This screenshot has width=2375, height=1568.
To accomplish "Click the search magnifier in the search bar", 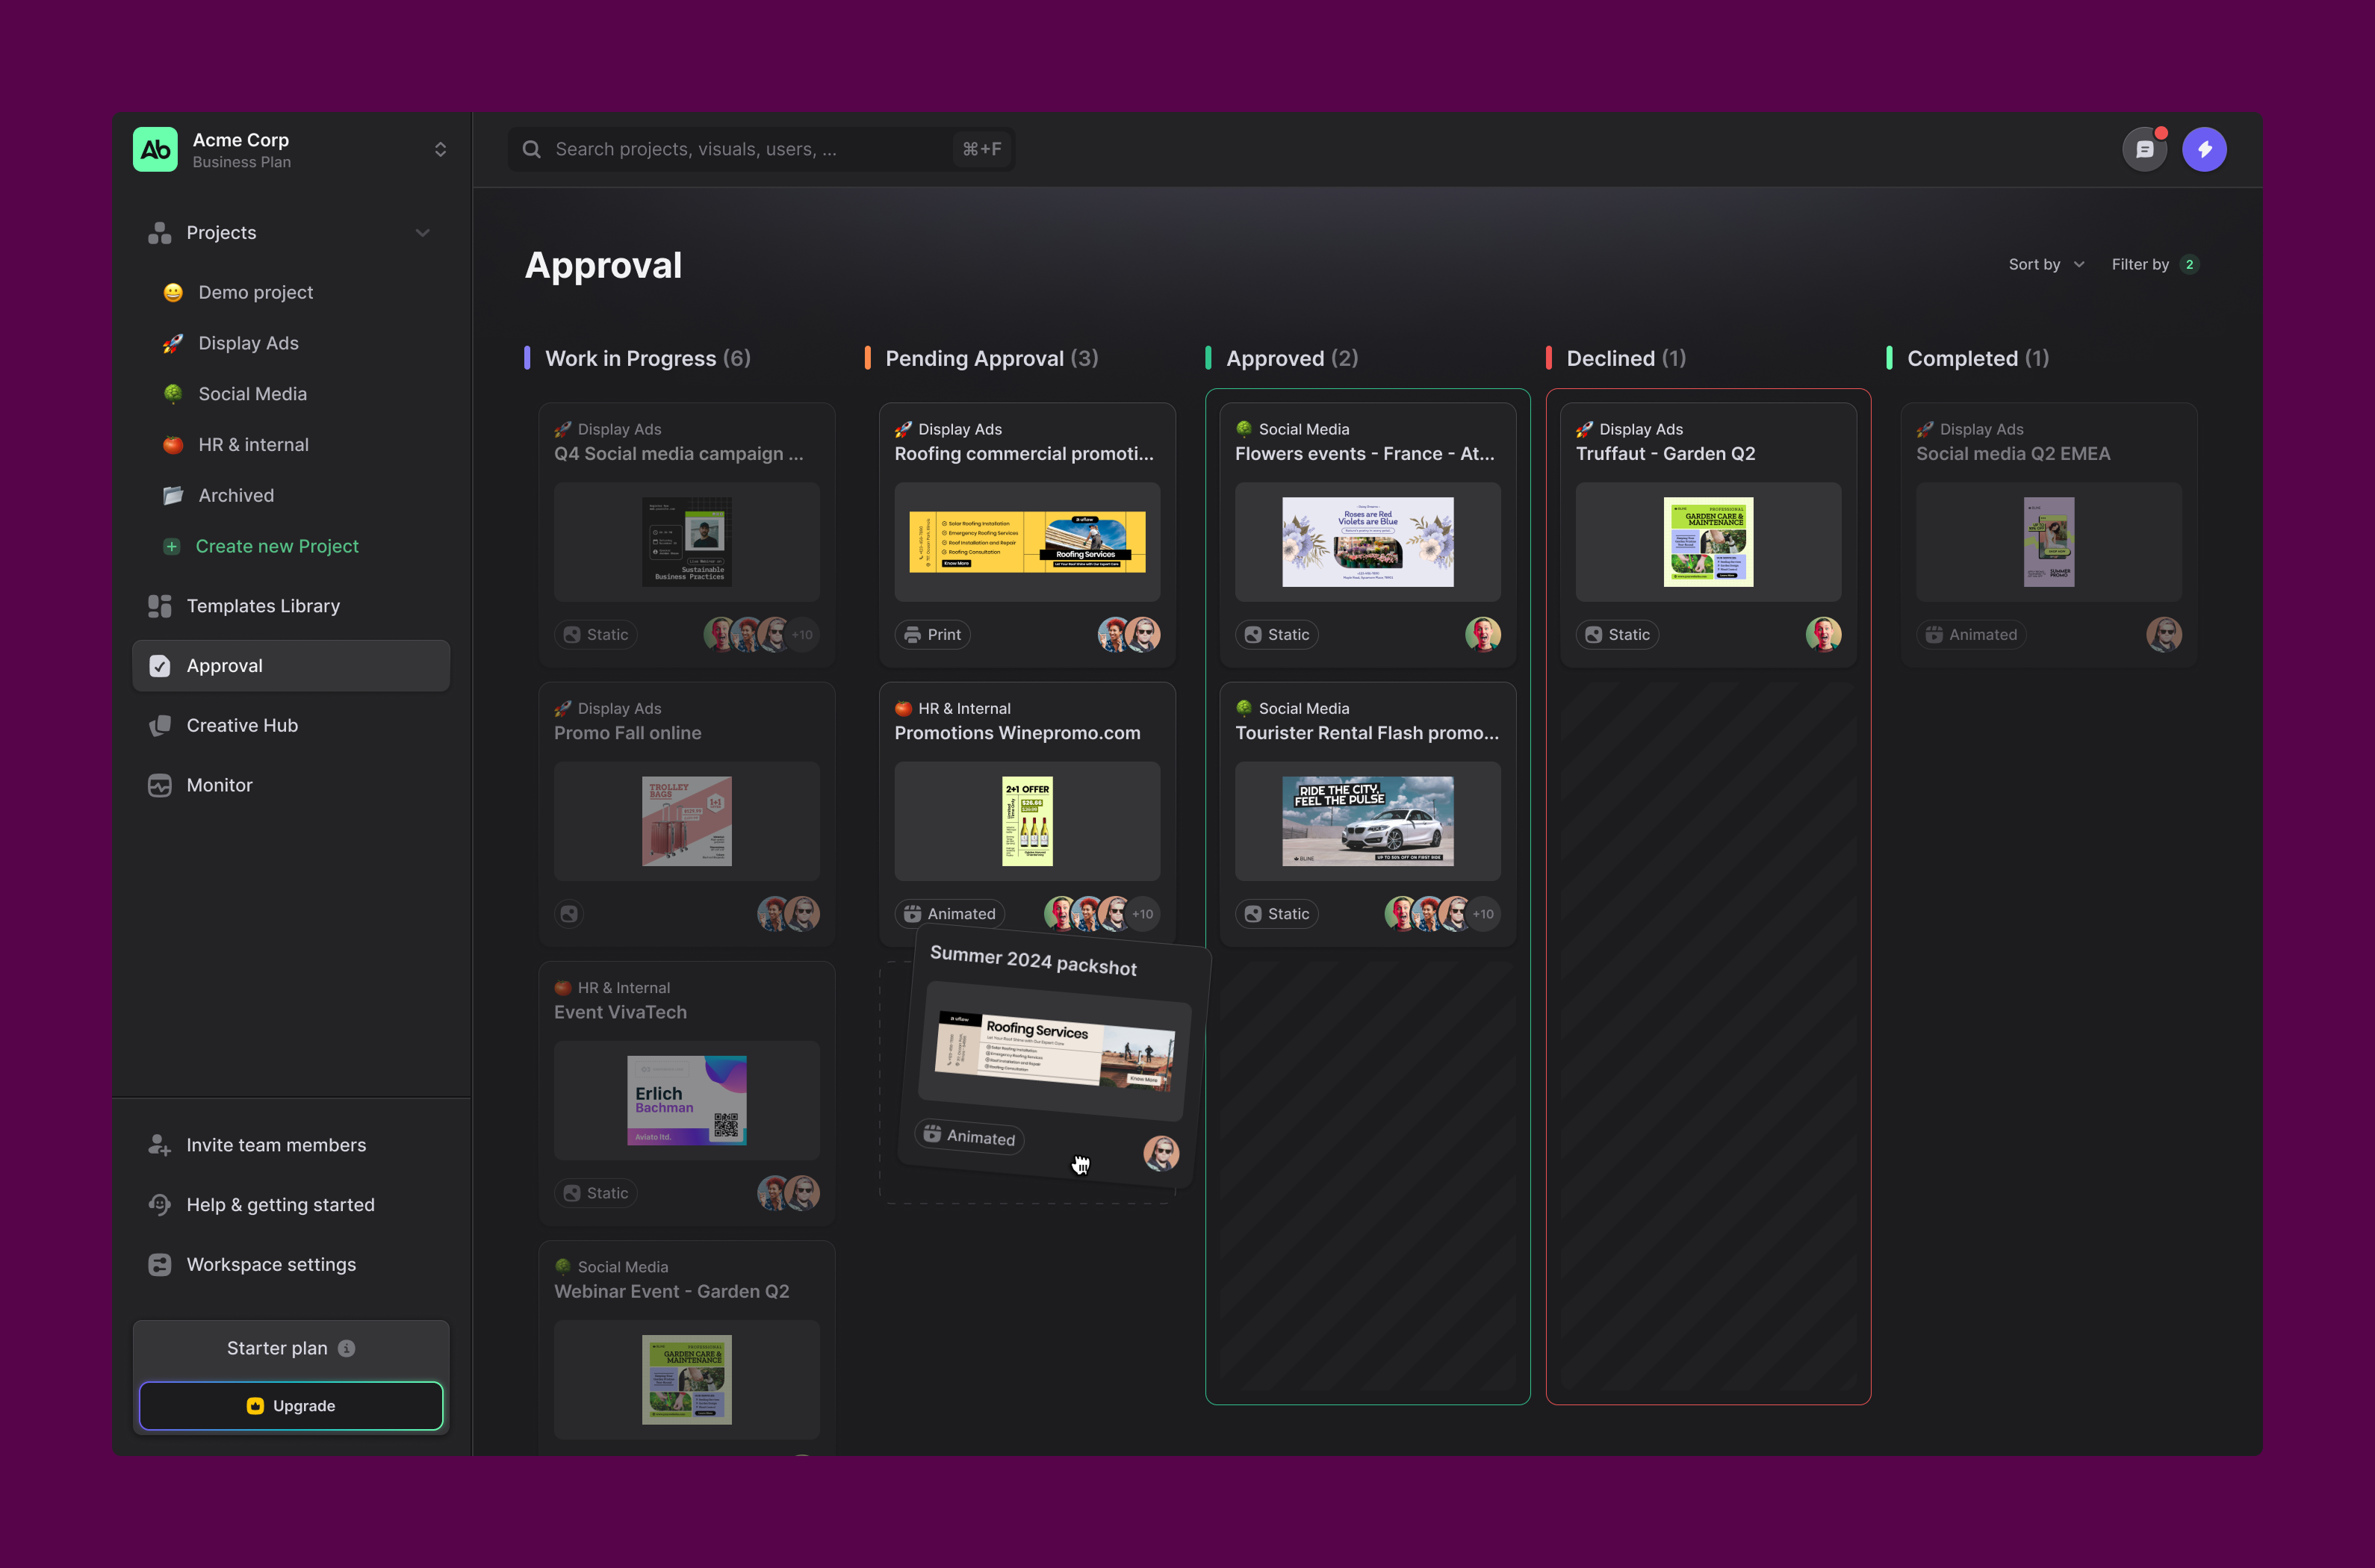I will point(531,148).
